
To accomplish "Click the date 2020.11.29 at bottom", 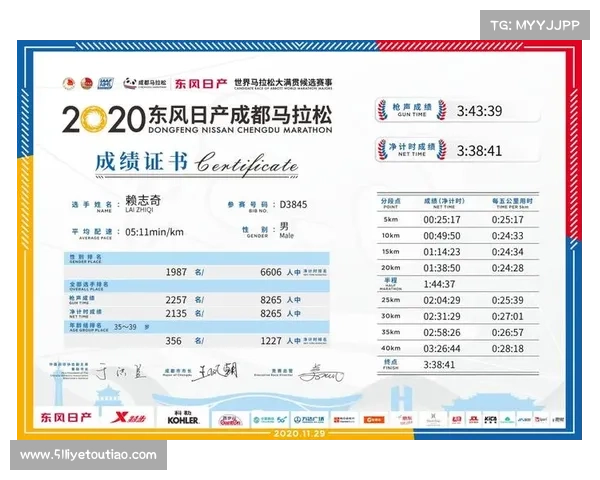I will (299, 434).
